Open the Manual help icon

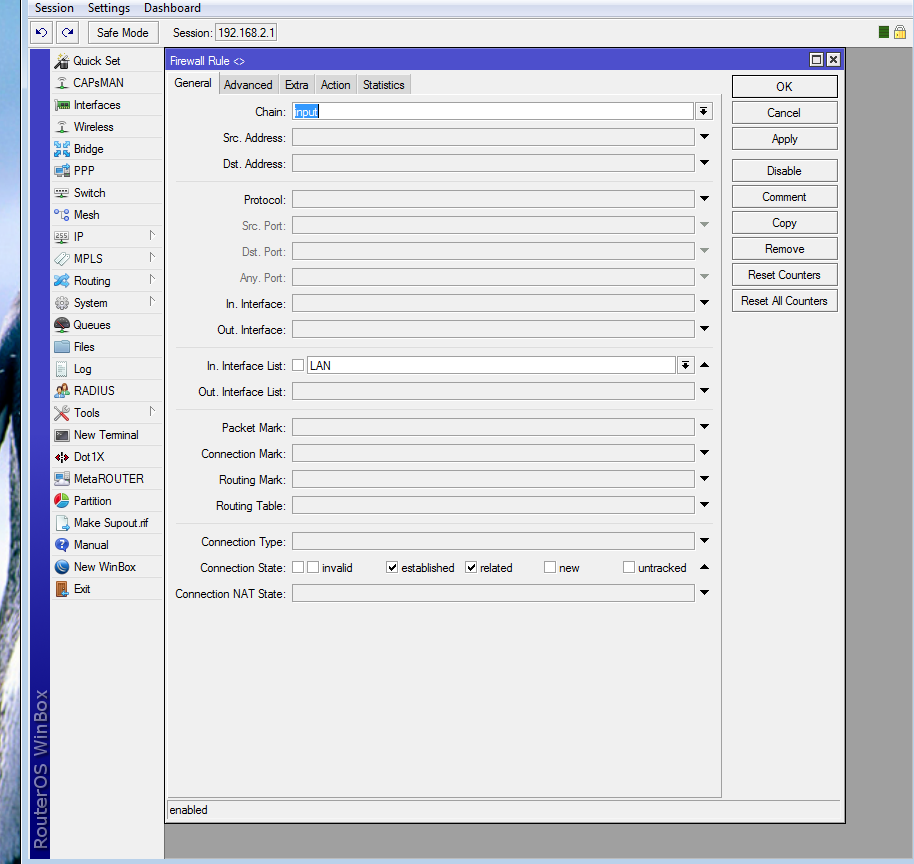(62, 545)
